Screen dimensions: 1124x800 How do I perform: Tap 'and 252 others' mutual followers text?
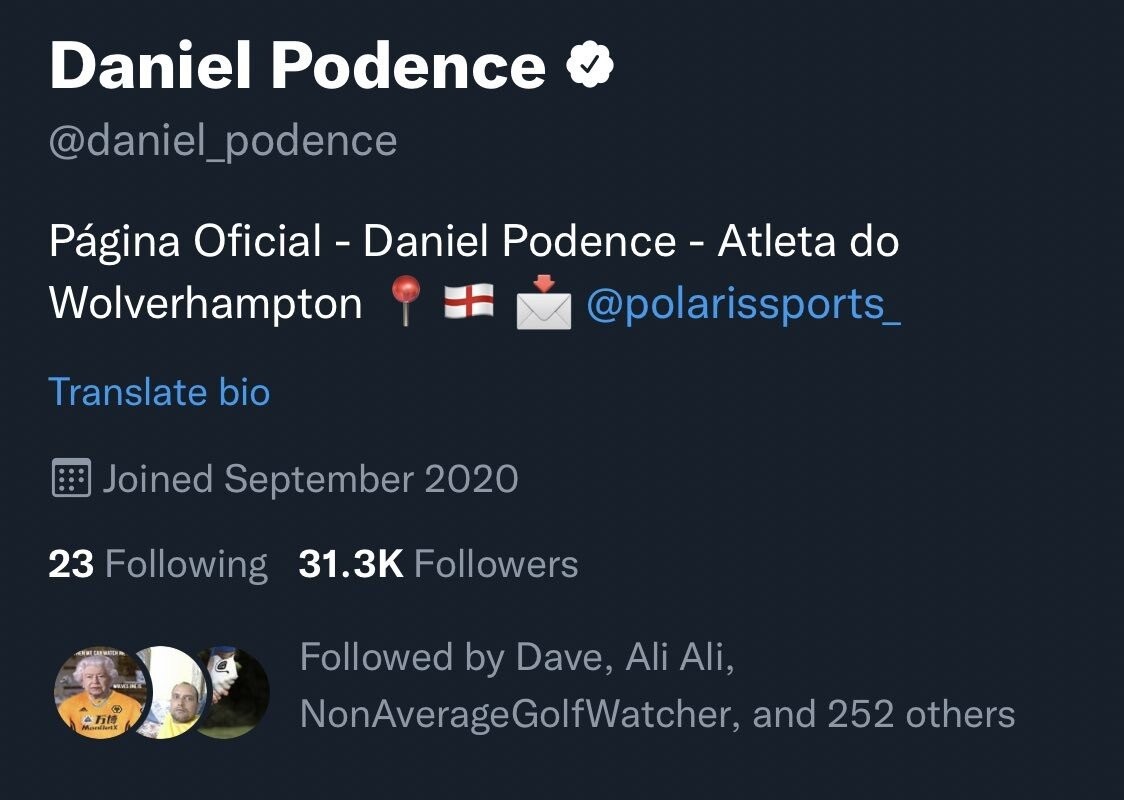tap(884, 715)
